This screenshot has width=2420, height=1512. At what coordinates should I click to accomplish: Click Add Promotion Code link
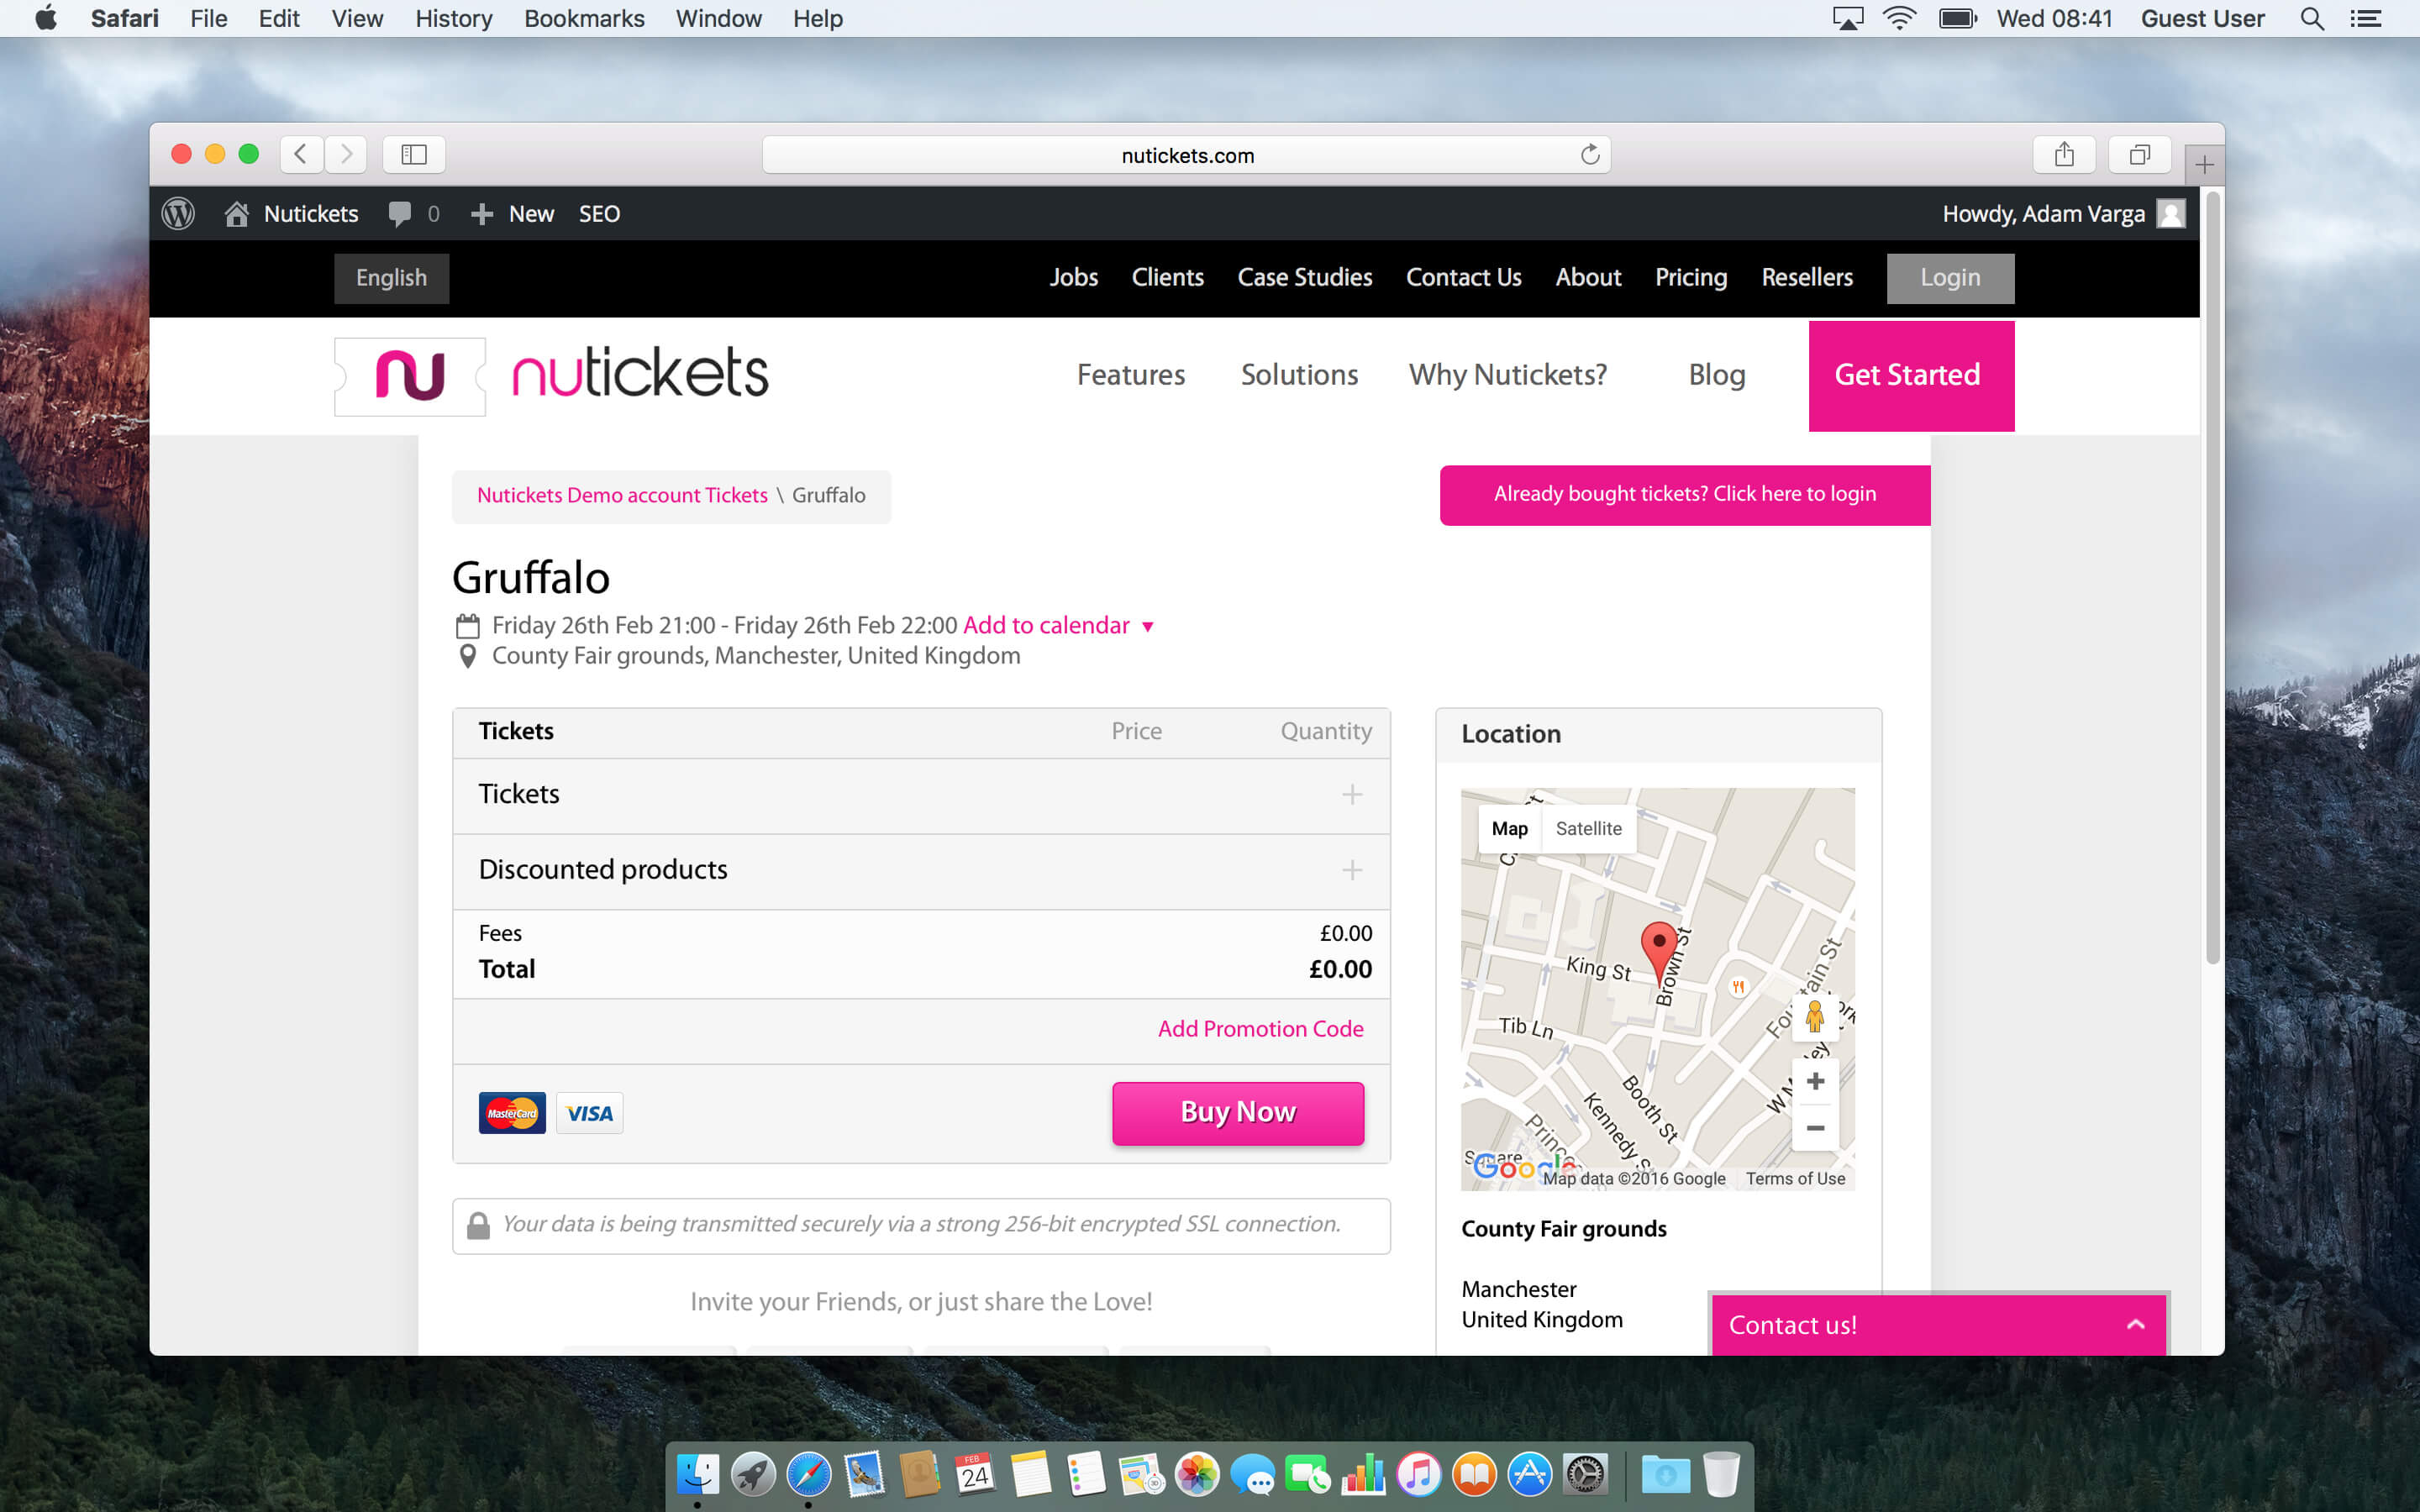click(x=1260, y=1029)
